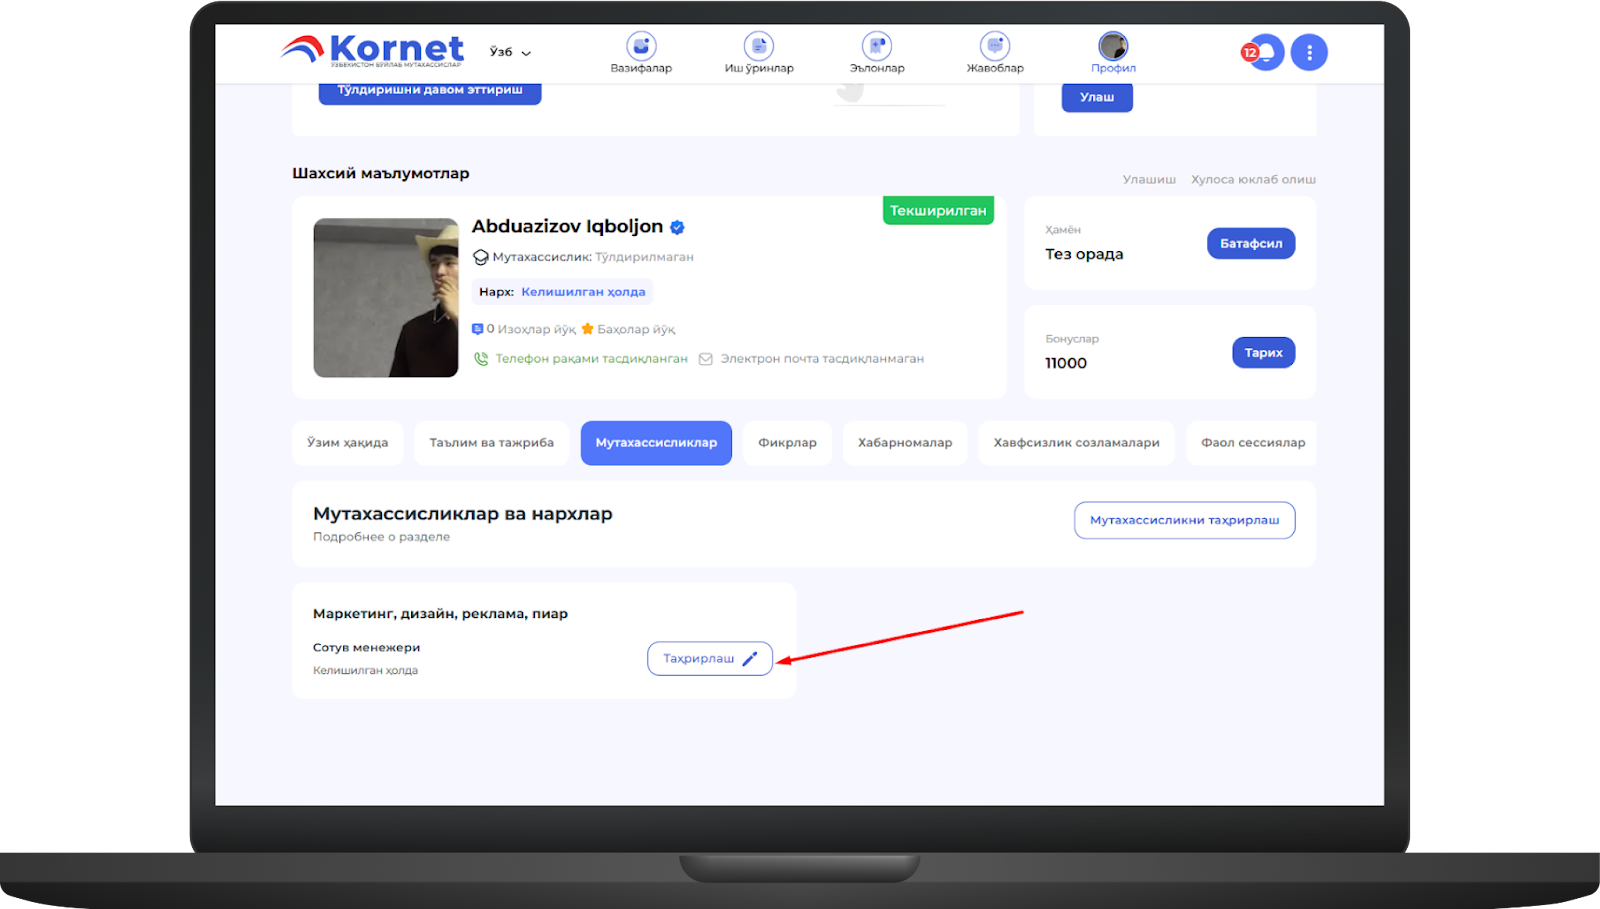The height and width of the screenshot is (909, 1600).
Task: Open the three-dot more menu
Action: [x=1309, y=52]
